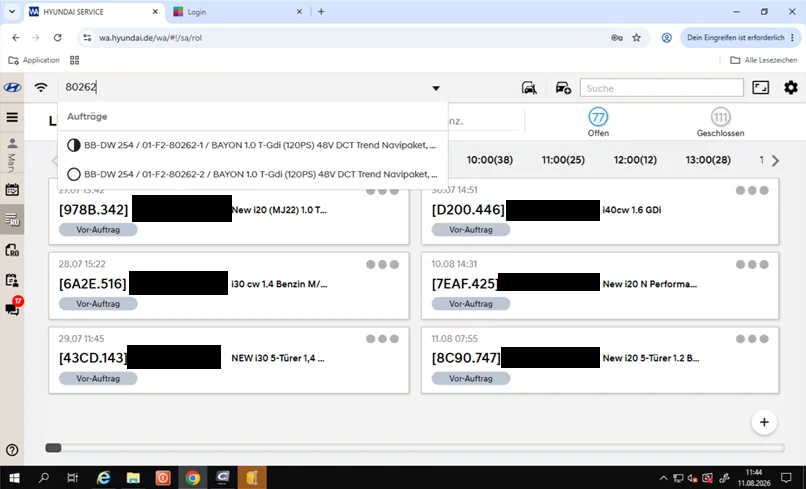Screen dimensions: 806x489
Task: Click Vor-Auftrag tag on 43CD.143 card
Action: tap(98, 378)
